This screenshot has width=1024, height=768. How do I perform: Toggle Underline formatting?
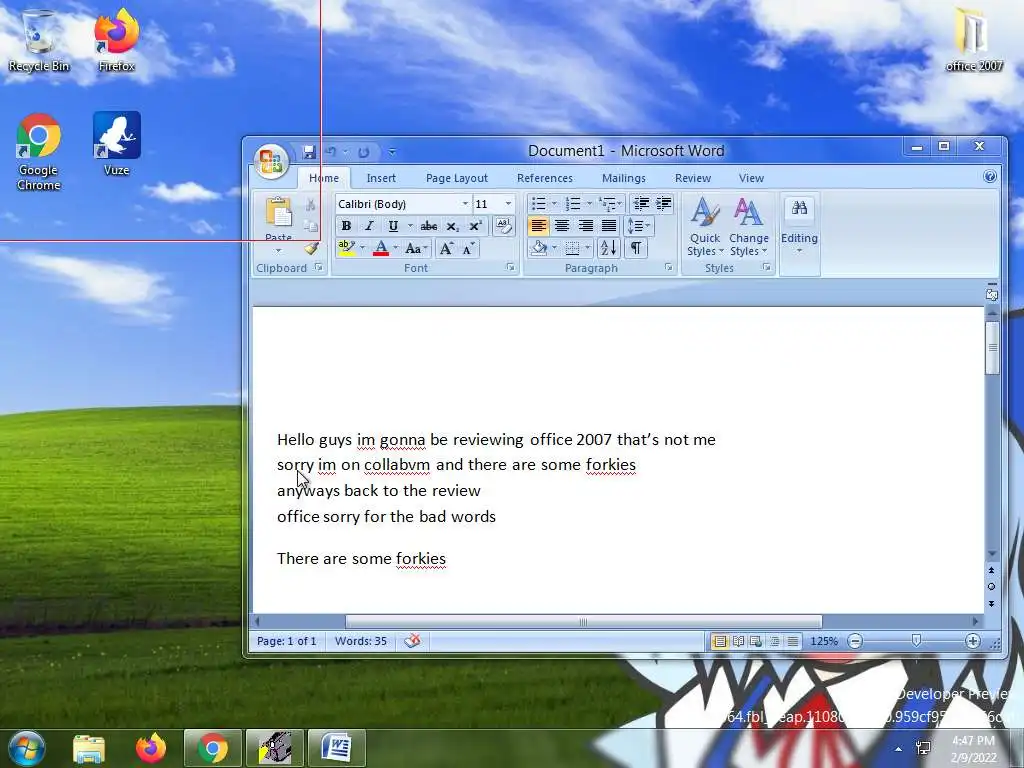[x=392, y=226]
